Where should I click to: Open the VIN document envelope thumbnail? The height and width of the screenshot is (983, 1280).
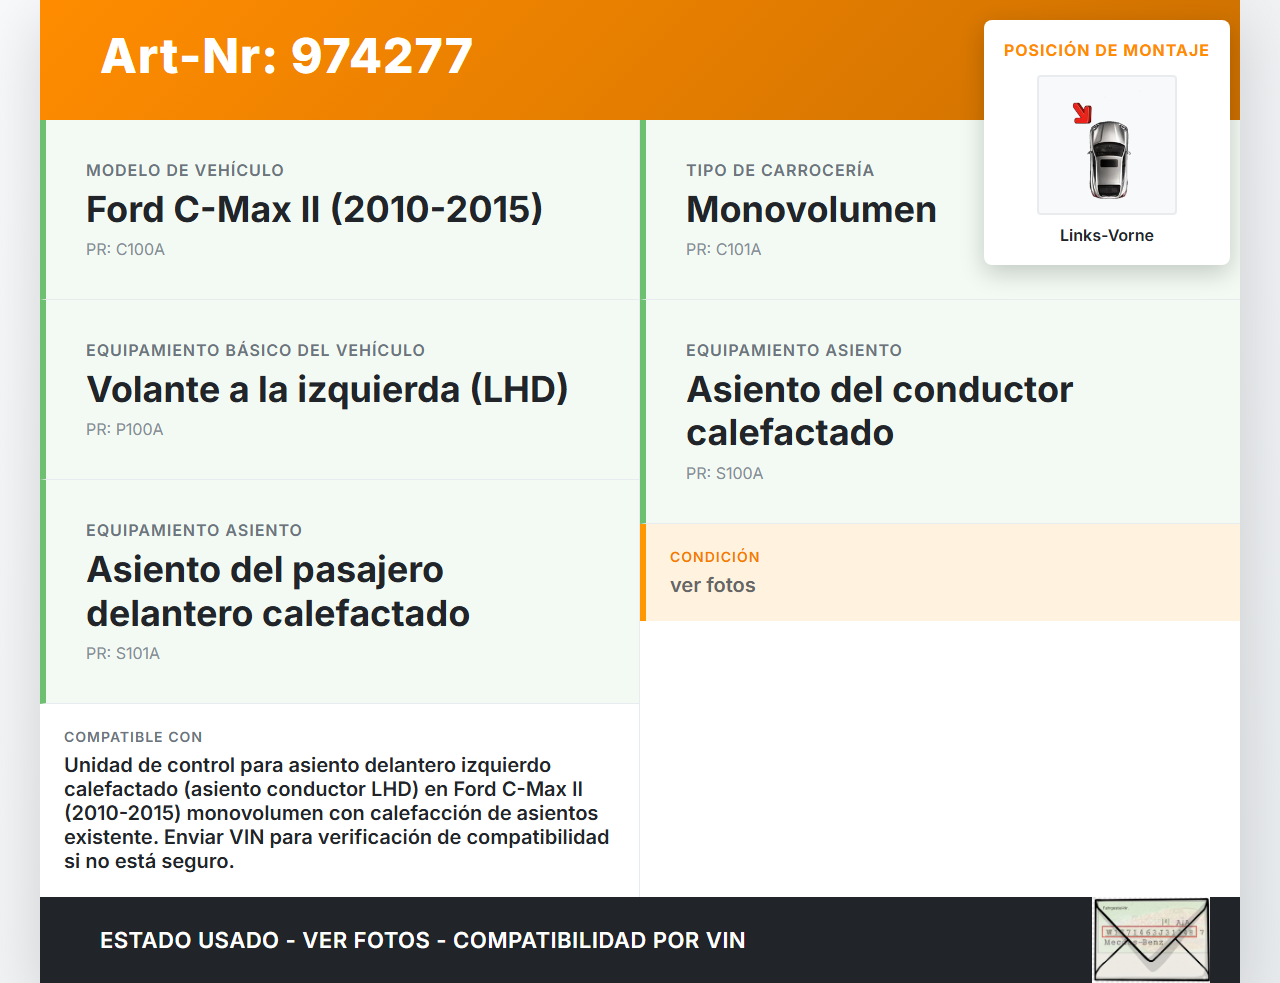pos(1152,940)
